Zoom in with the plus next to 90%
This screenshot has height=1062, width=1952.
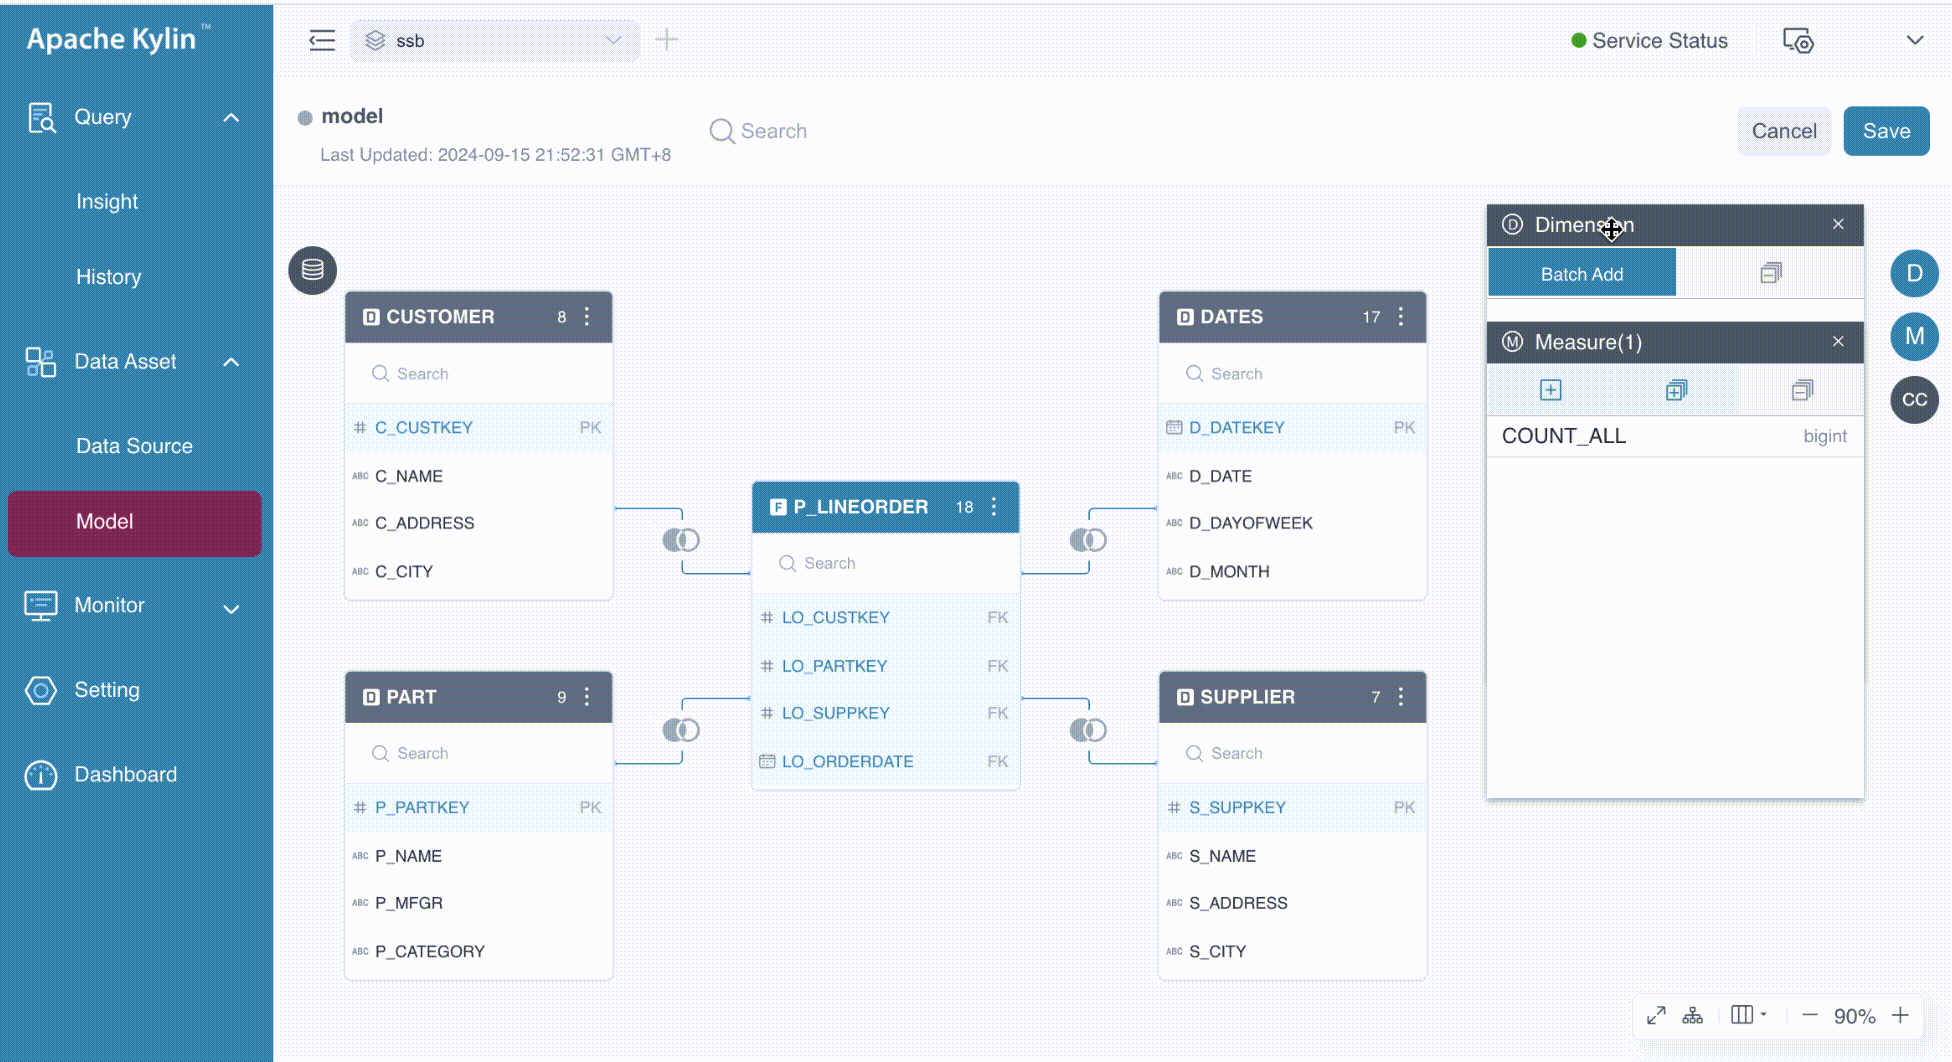tap(1900, 1015)
